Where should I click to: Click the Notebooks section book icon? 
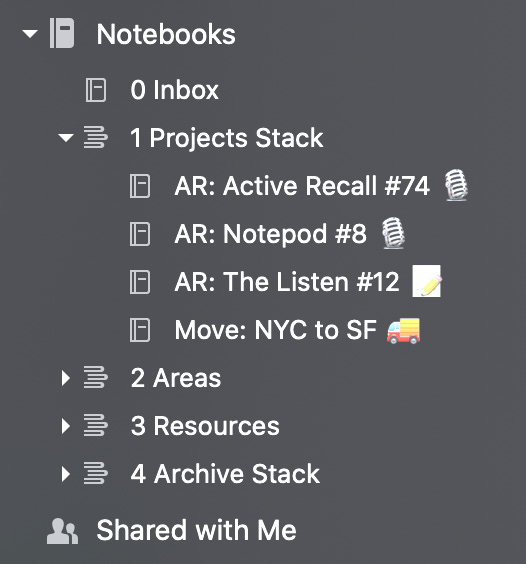pos(62,33)
